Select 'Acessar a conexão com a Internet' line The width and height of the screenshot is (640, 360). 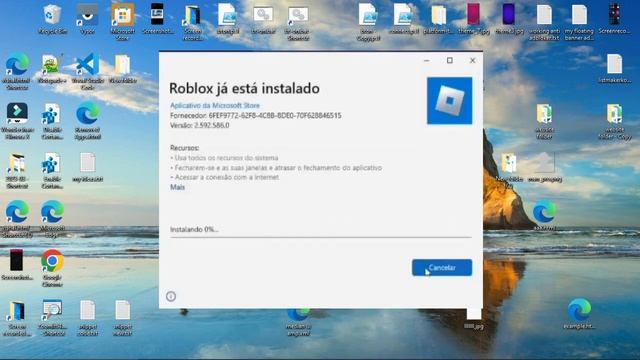point(224,178)
